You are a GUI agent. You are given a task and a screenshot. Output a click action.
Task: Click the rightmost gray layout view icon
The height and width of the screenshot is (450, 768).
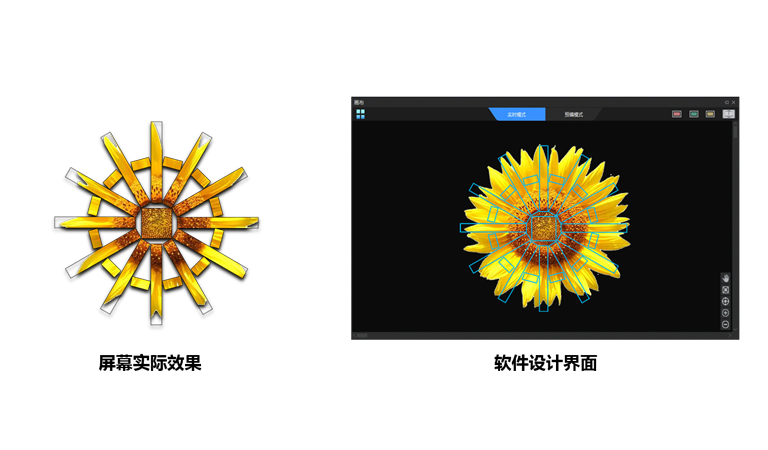point(728,114)
